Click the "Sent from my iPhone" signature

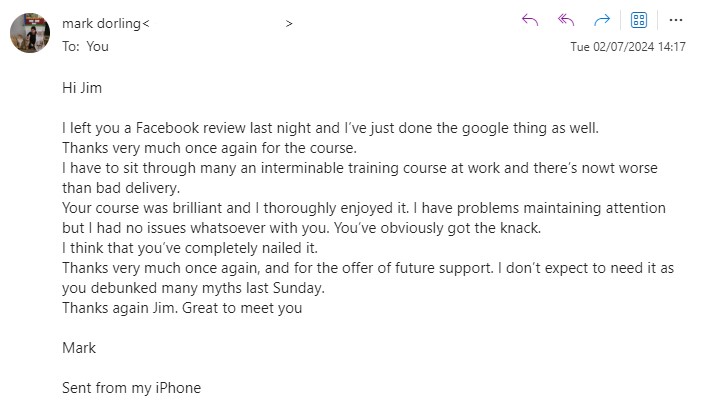click(x=131, y=388)
